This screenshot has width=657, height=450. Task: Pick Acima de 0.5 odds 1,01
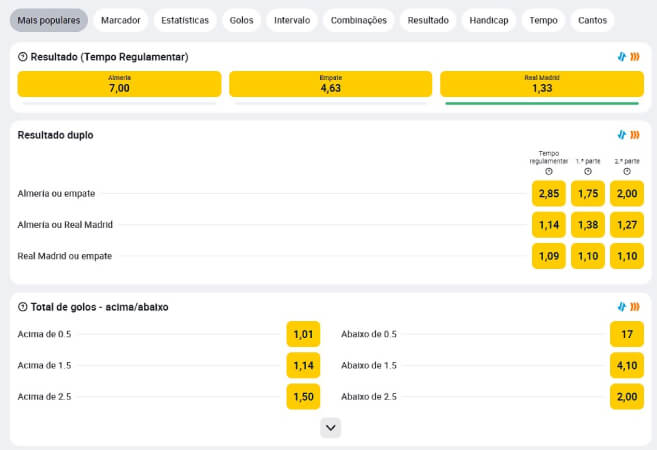click(303, 334)
